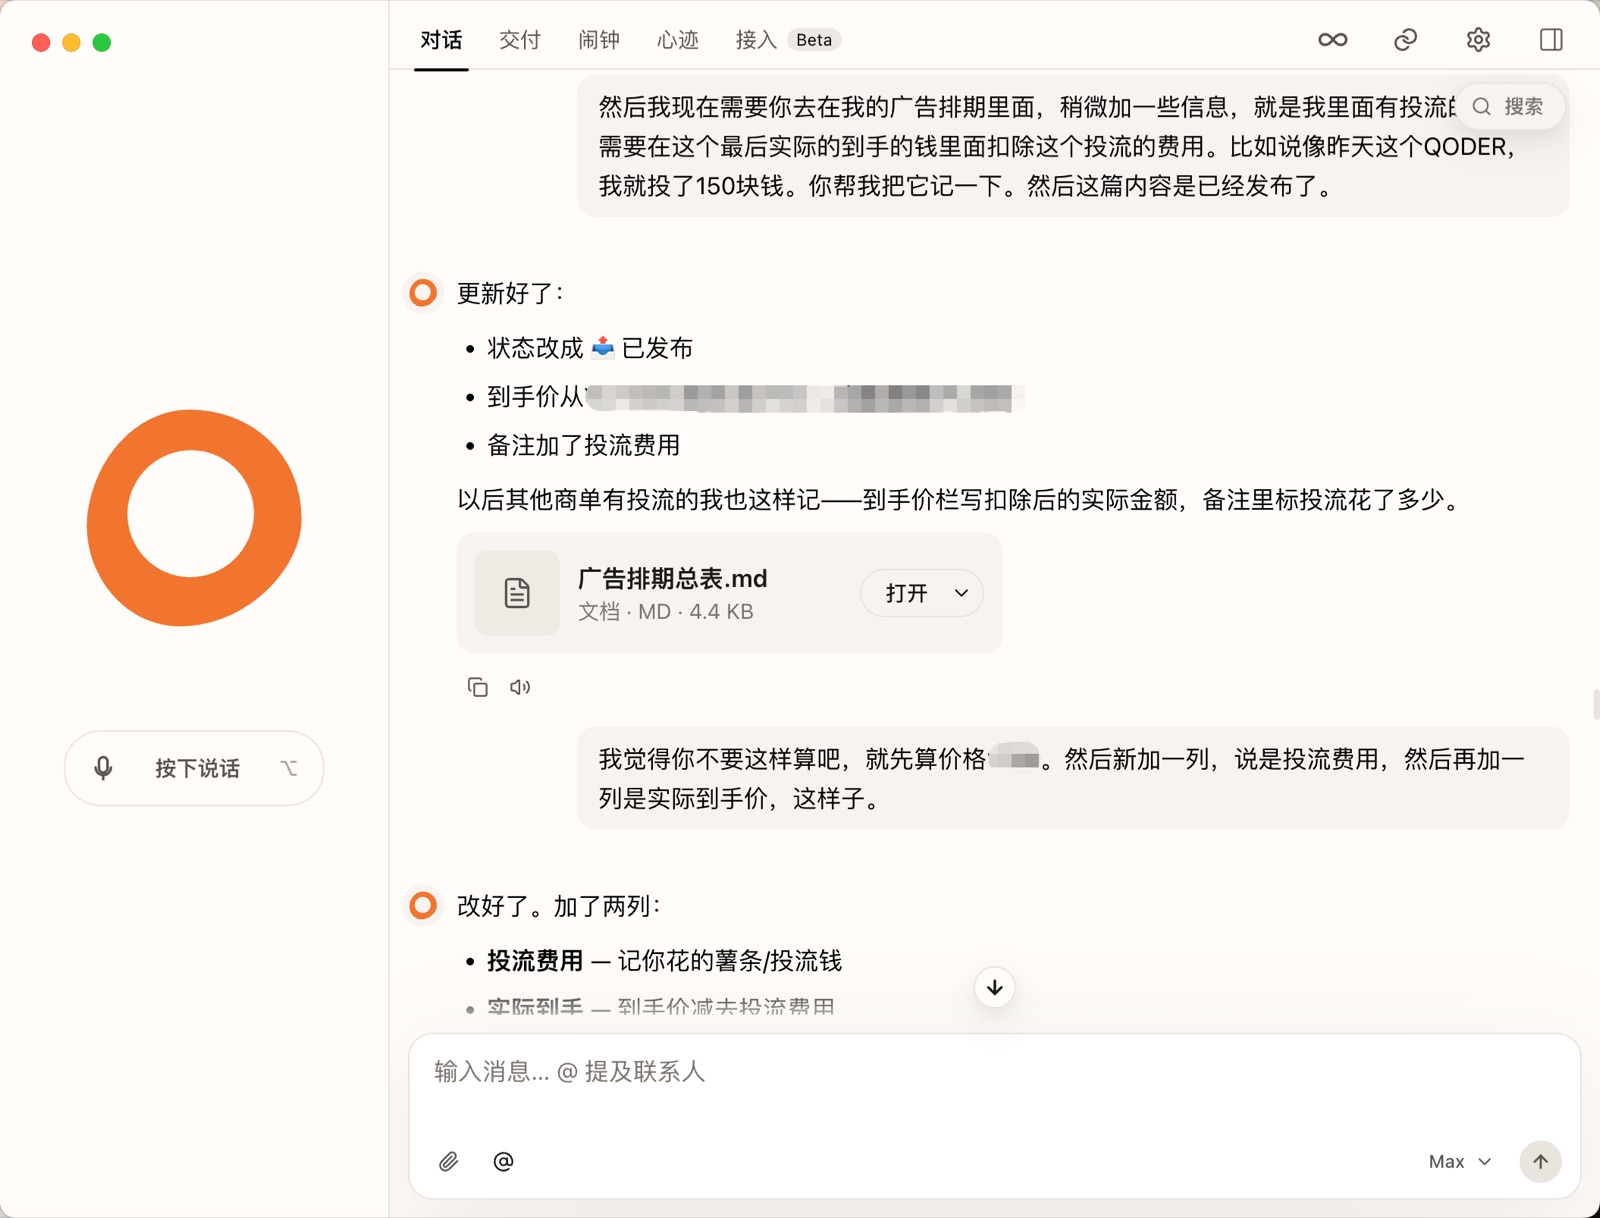Click the text 备注加了投流费用
Viewport: 1600px width, 1218px height.
584,445
